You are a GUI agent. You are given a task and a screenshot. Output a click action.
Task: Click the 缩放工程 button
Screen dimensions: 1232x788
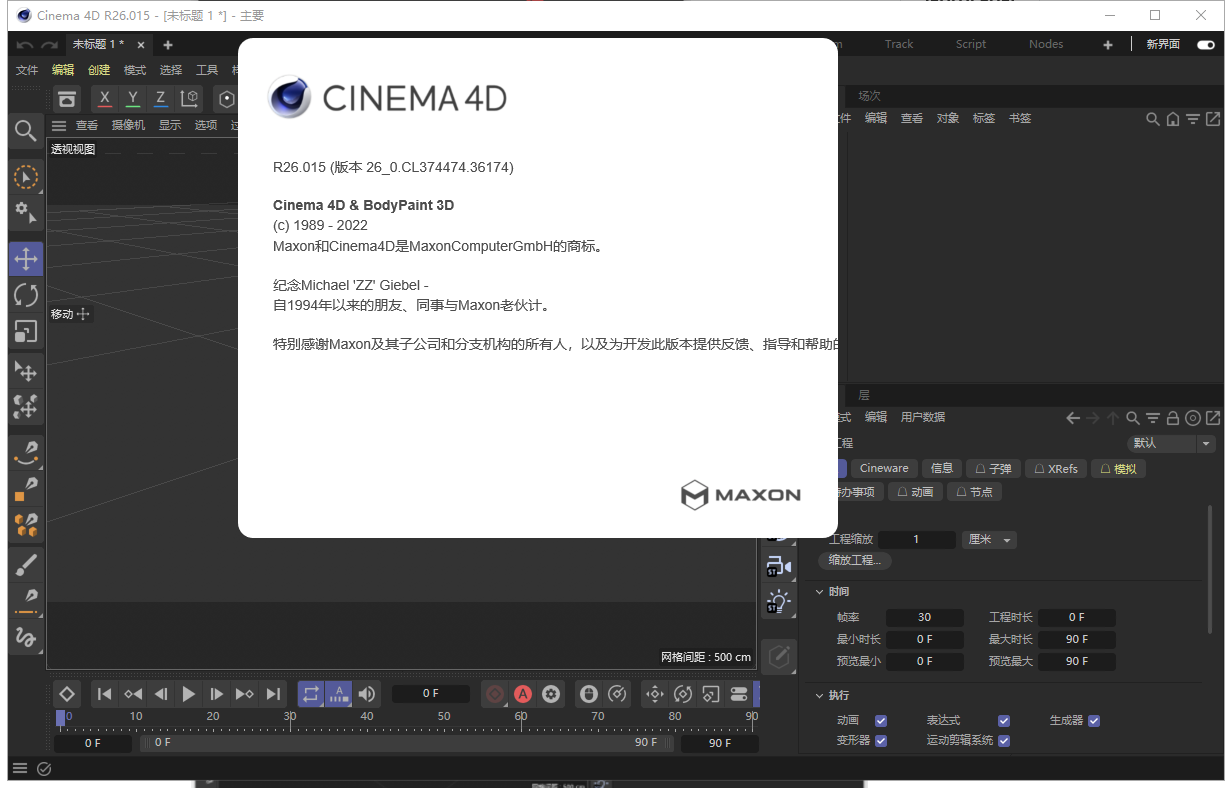[854, 561]
